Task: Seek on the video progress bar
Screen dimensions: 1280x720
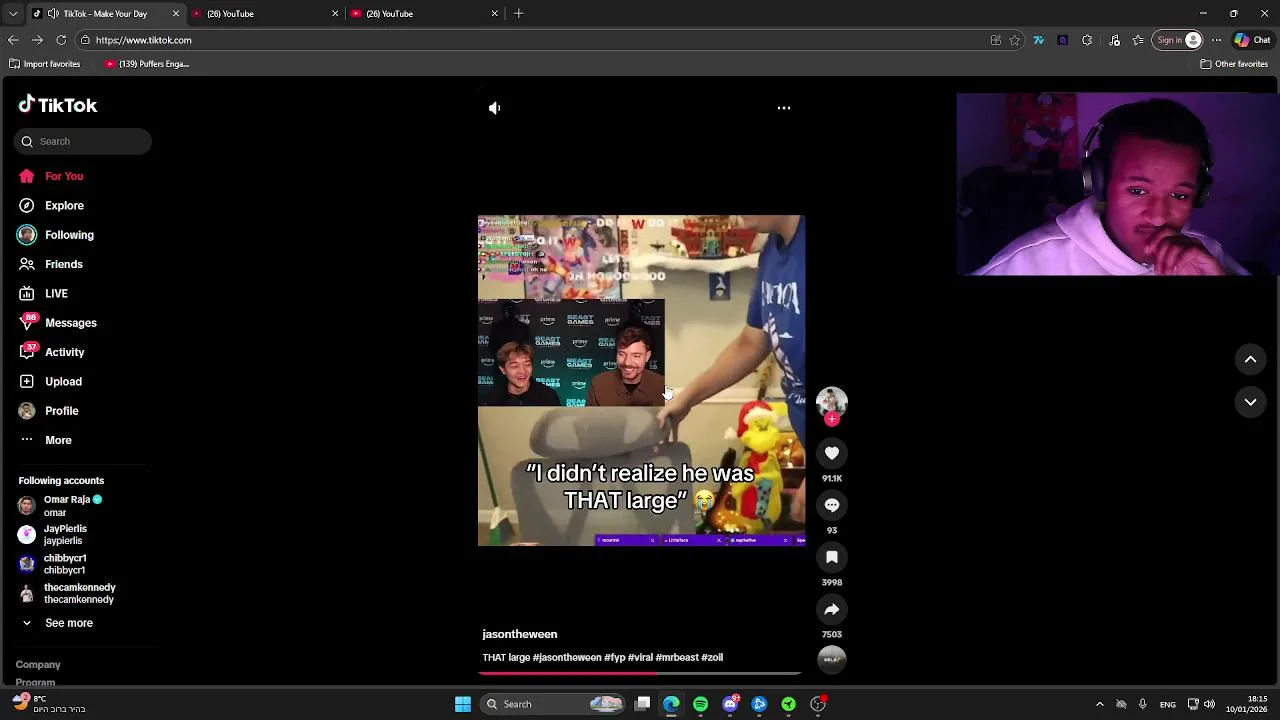Action: pyautogui.click(x=640, y=673)
